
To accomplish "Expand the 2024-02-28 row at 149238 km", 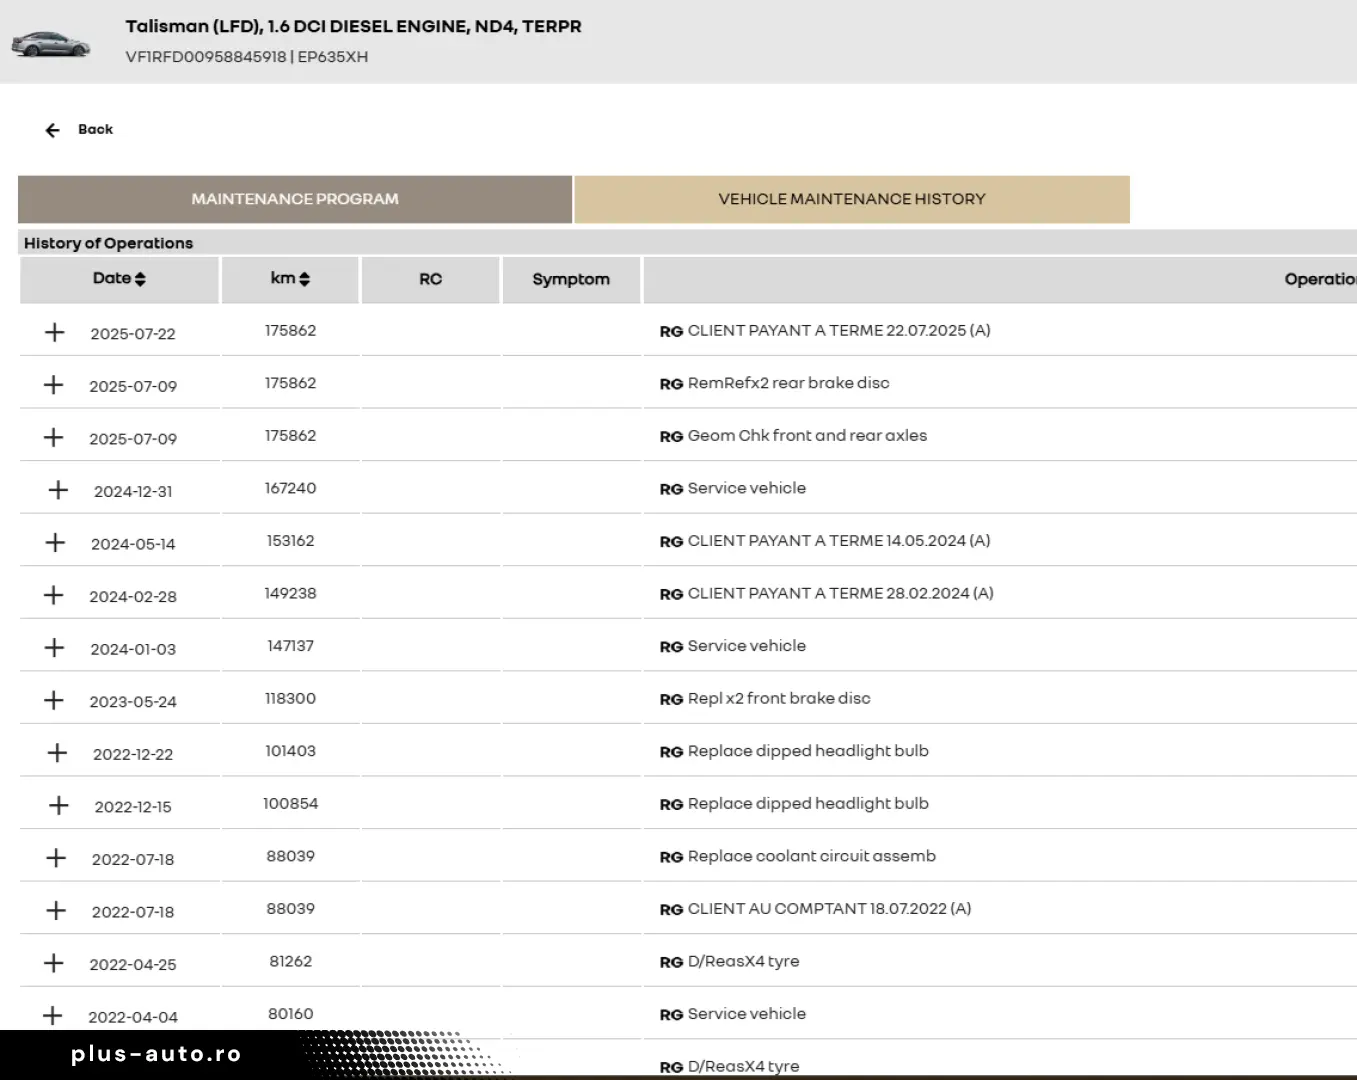I will 54,595.
